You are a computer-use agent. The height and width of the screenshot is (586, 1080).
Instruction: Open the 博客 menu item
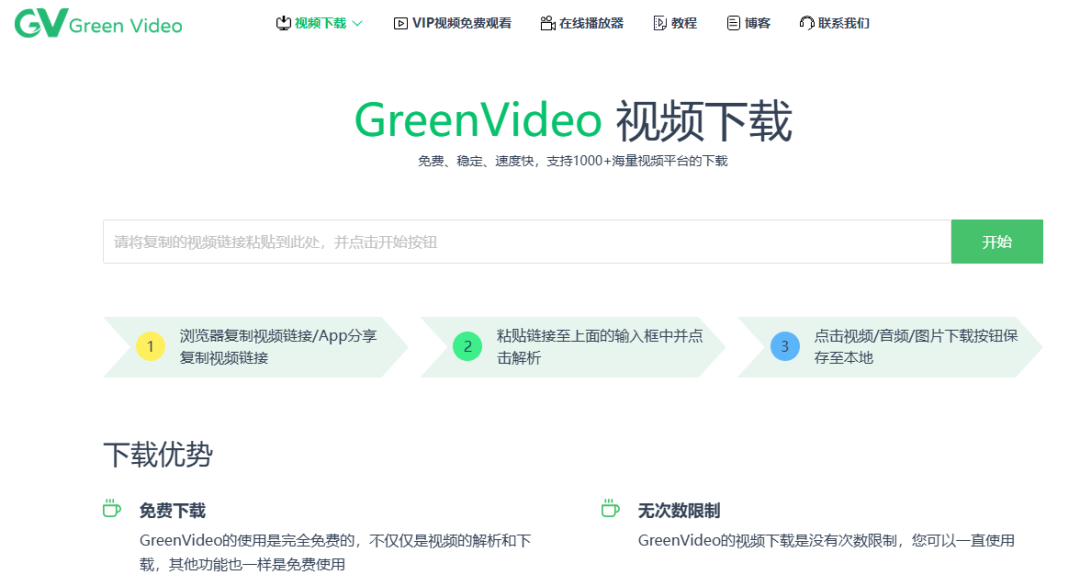[757, 23]
